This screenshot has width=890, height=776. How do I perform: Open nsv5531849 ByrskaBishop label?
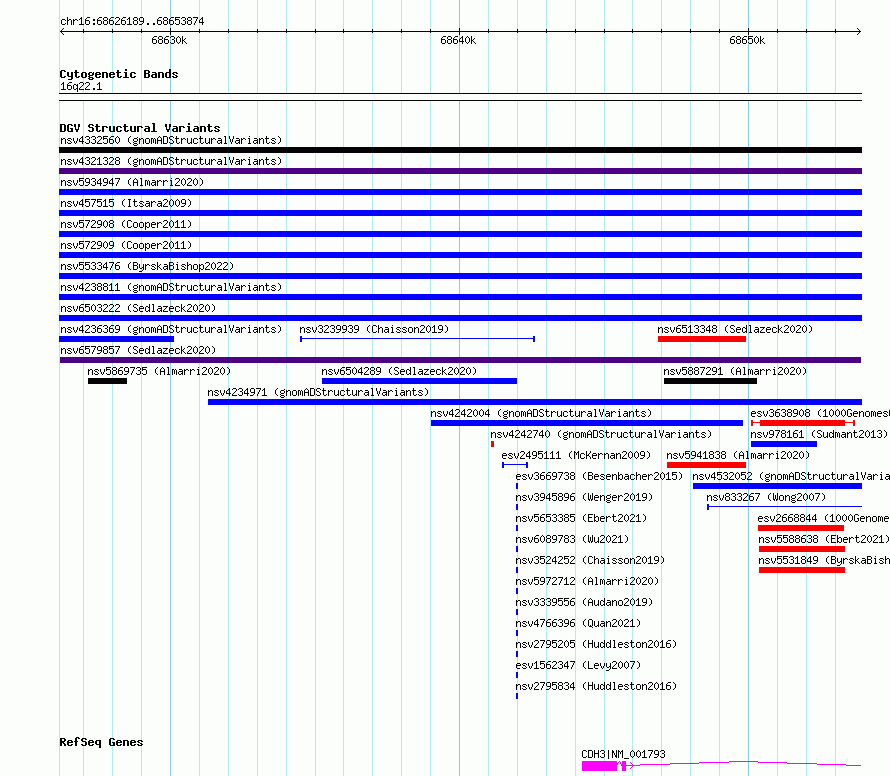(x=824, y=560)
